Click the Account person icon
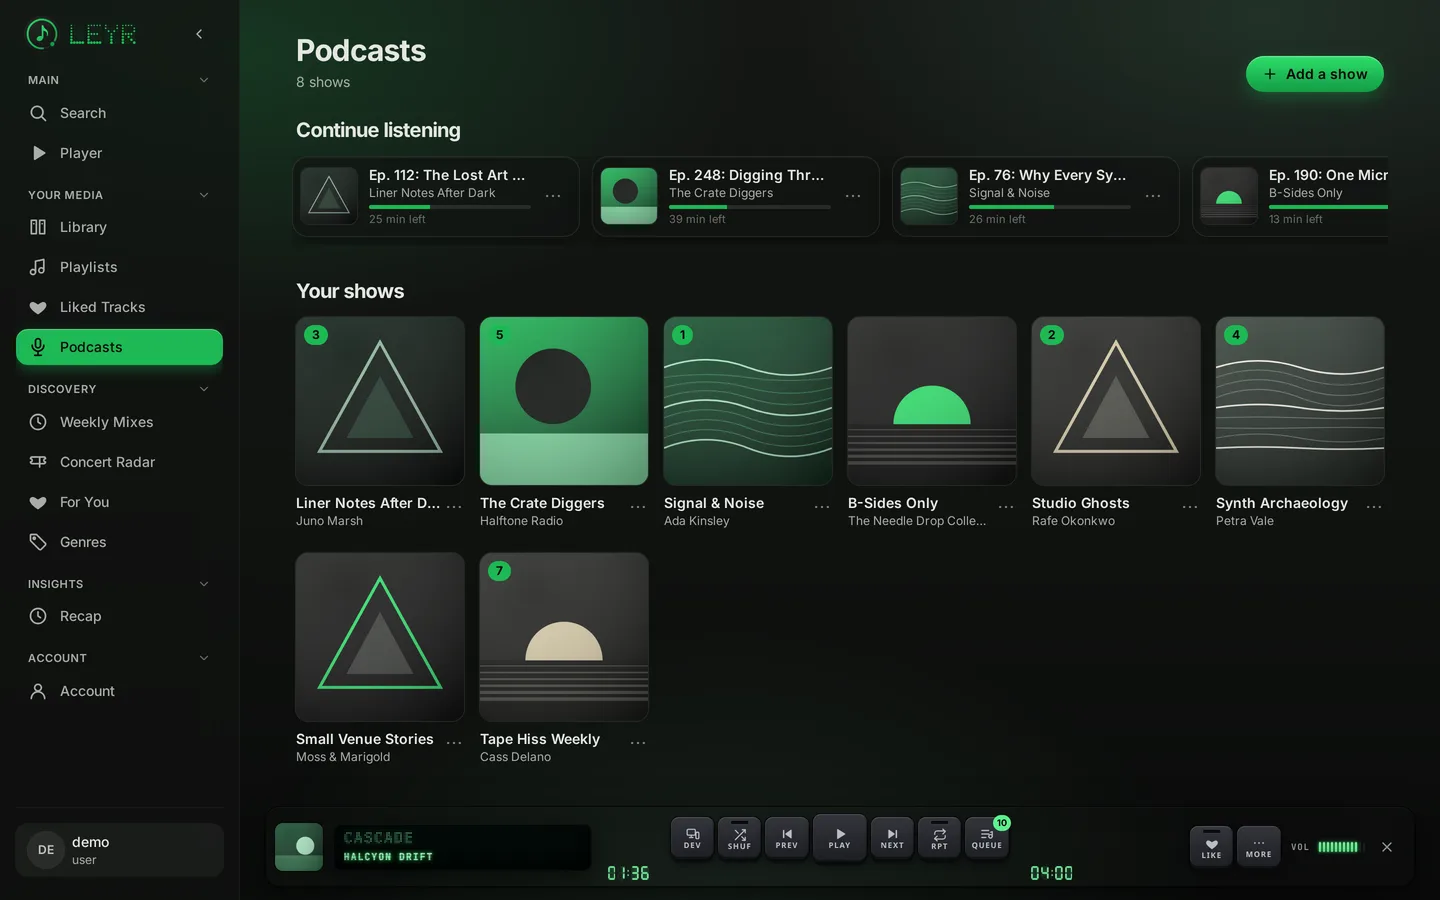 (x=38, y=691)
